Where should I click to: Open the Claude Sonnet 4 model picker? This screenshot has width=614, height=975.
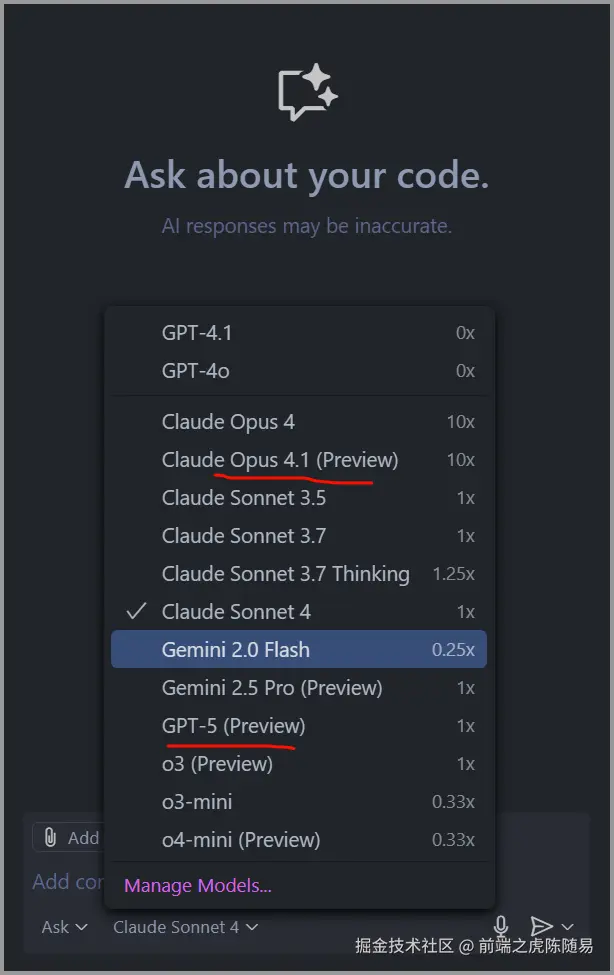pyautogui.click(x=185, y=927)
